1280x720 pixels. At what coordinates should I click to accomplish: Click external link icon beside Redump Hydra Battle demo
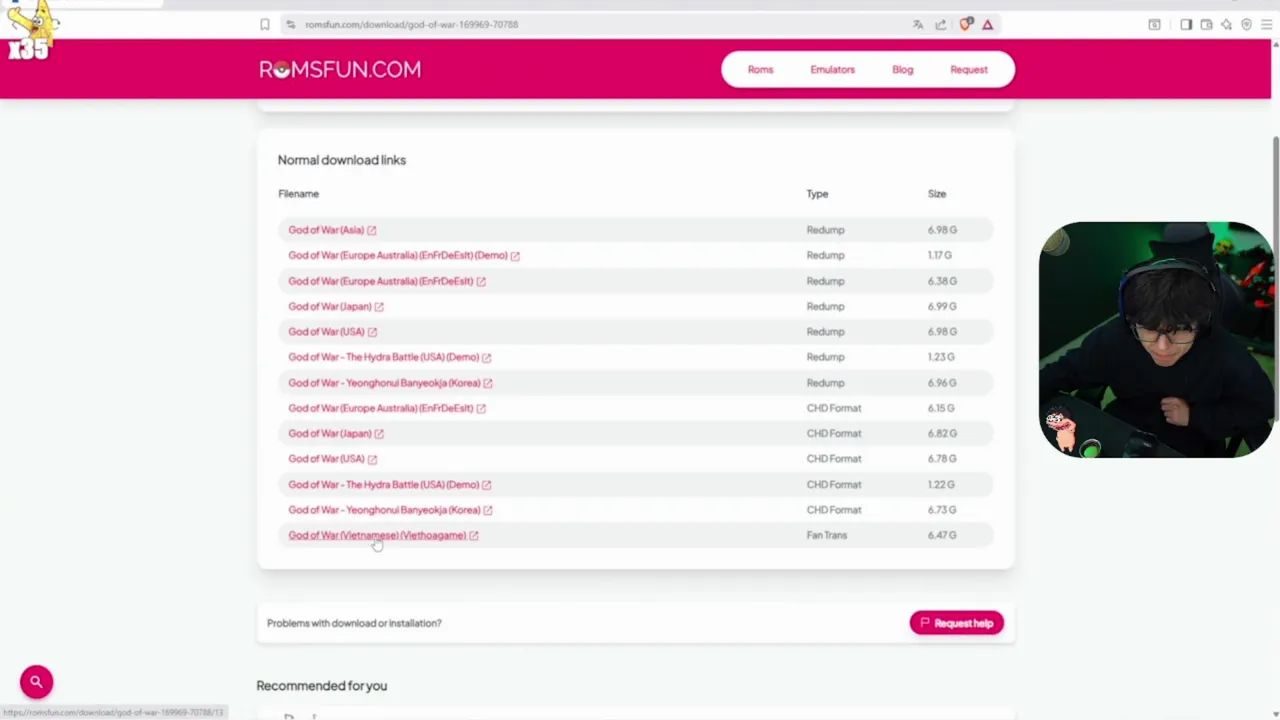click(487, 357)
